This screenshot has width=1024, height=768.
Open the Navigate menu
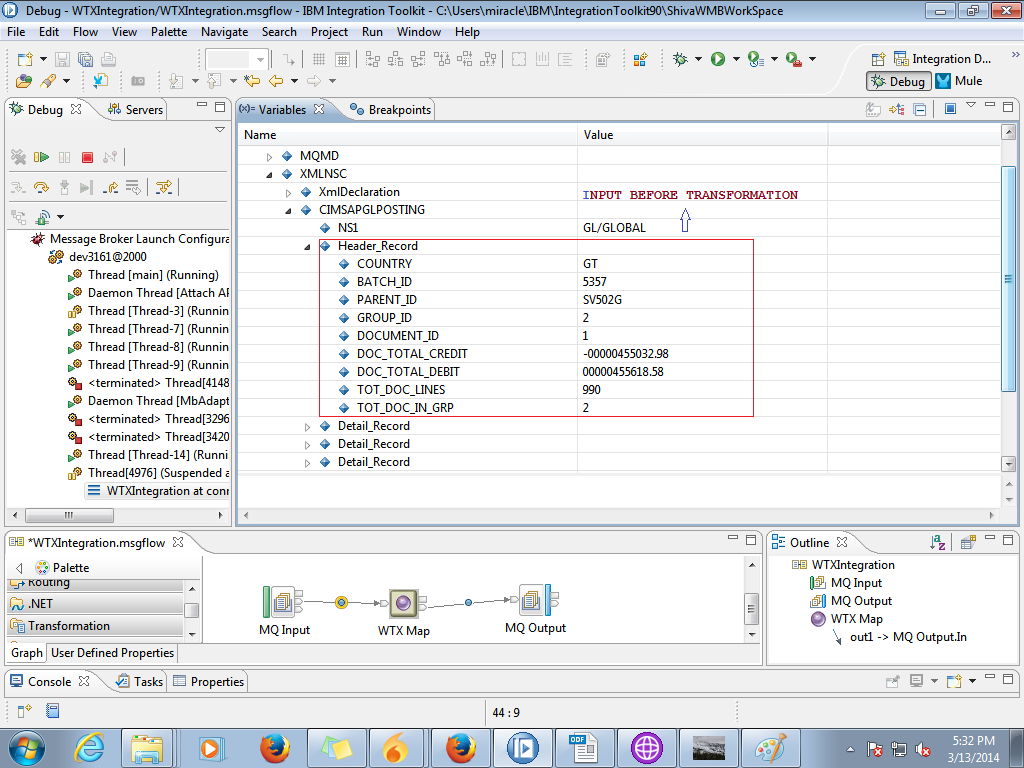tap(224, 32)
